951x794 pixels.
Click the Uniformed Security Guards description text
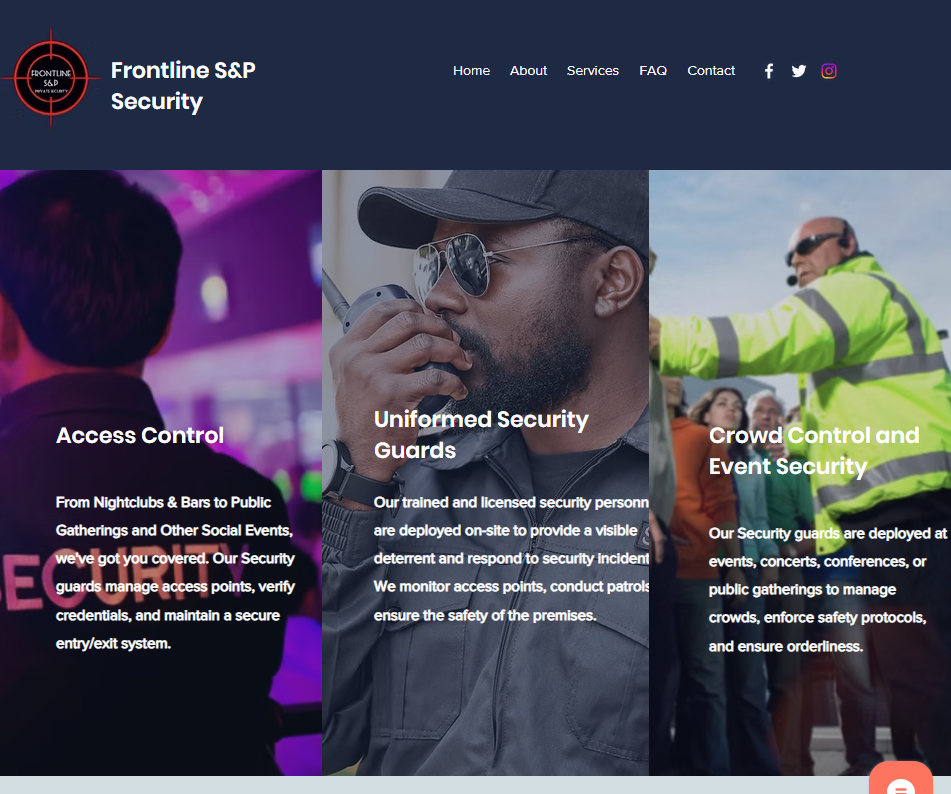[511, 559]
